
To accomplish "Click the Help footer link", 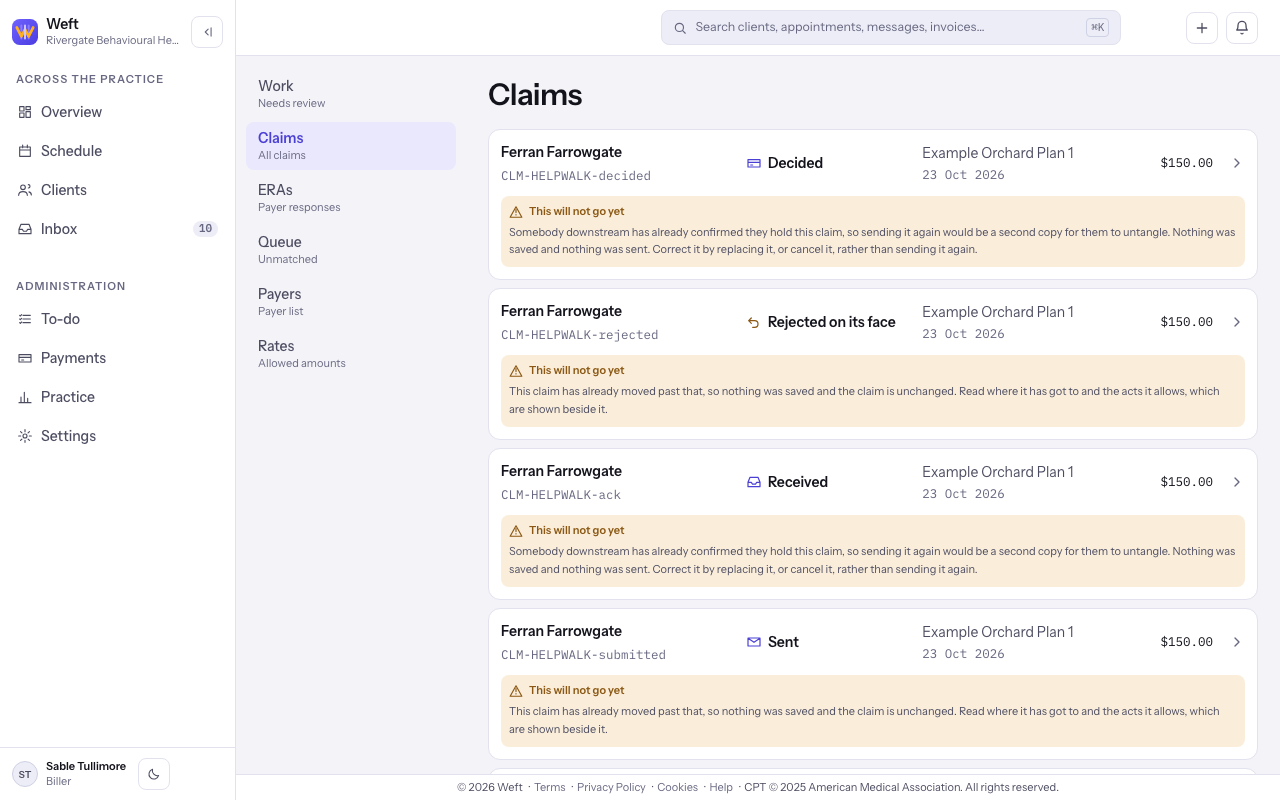I will point(721,787).
